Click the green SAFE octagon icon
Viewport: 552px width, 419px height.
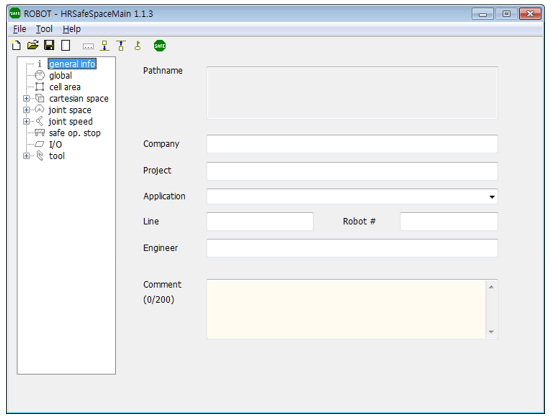pyautogui.click(x=160, y=45)
